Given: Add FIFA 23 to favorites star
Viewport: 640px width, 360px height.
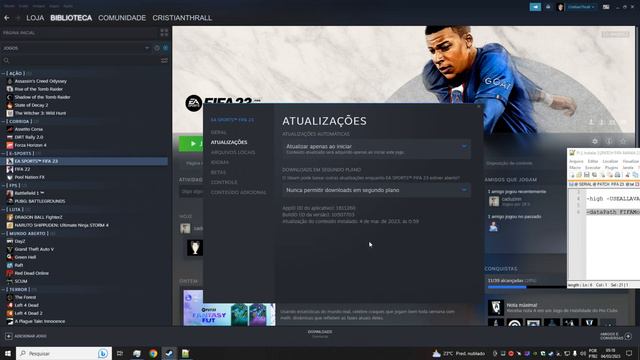Looking at the screenshot, I should (x=623, y=141).
